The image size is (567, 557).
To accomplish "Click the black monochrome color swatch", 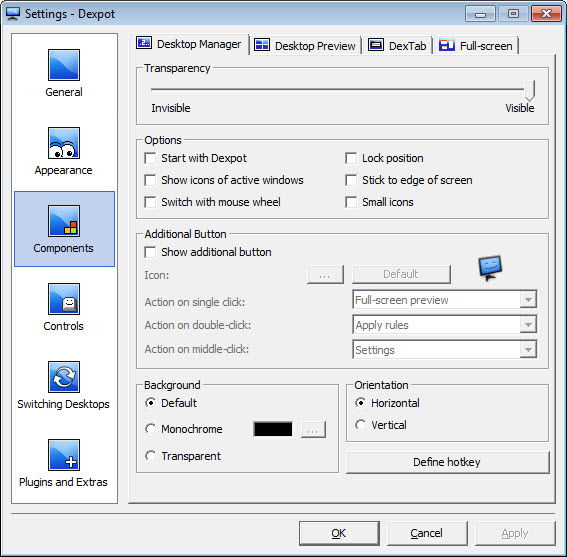I will (x=273, y=429).
